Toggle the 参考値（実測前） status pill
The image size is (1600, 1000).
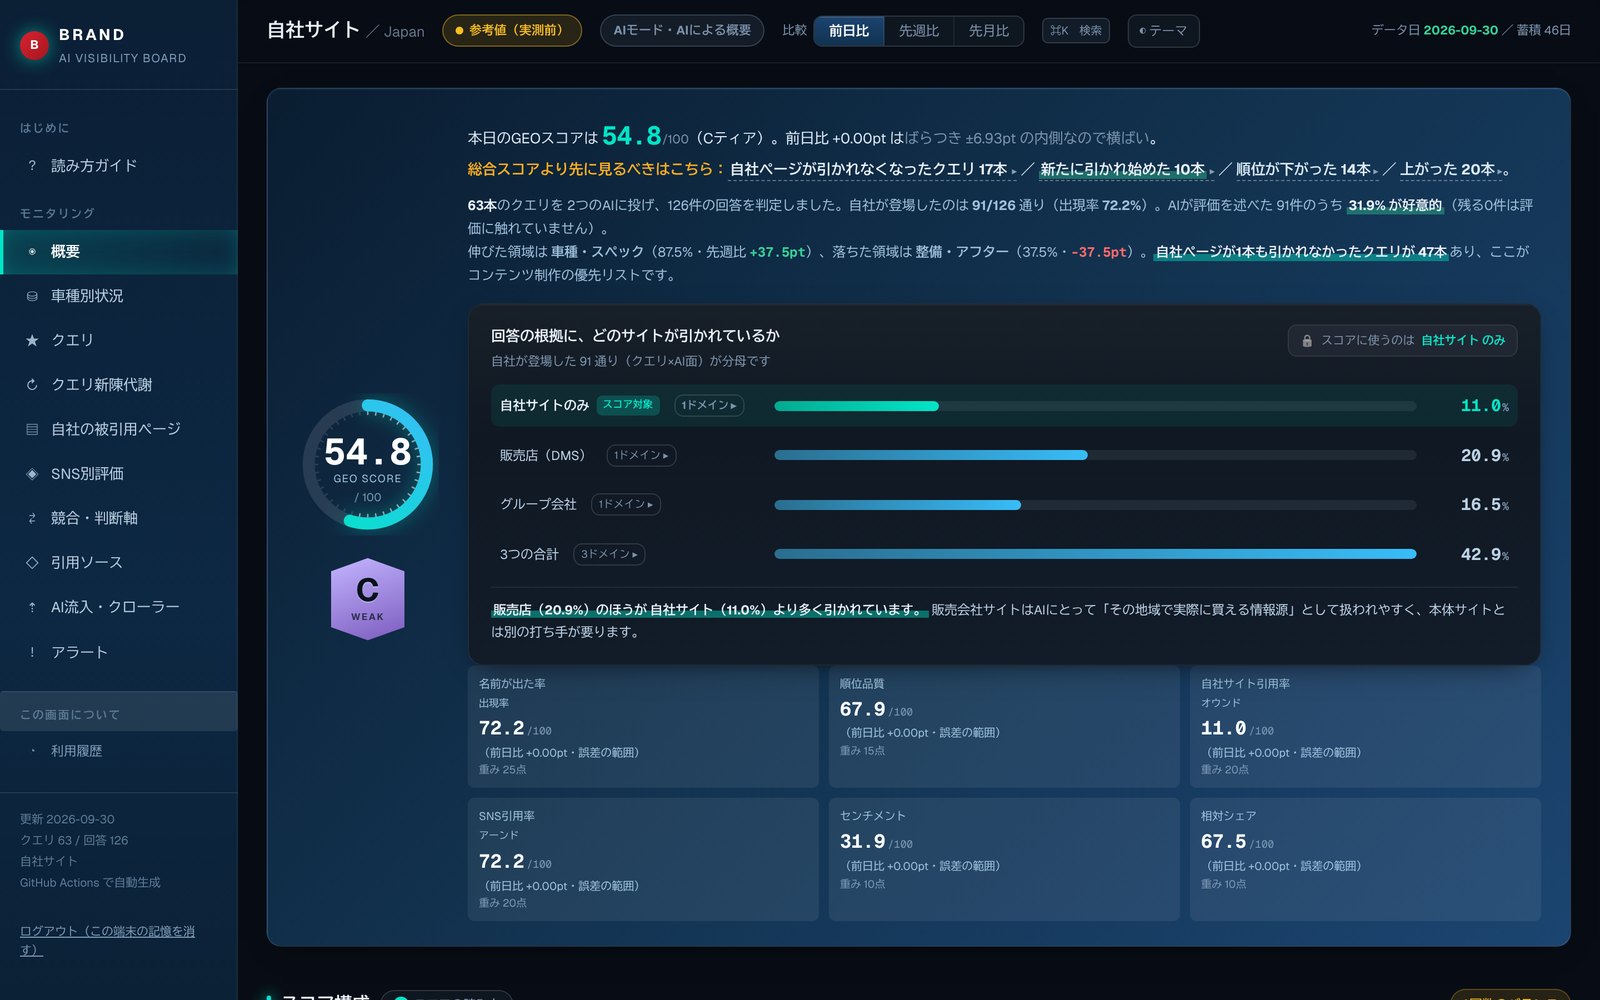click(512, 31)
